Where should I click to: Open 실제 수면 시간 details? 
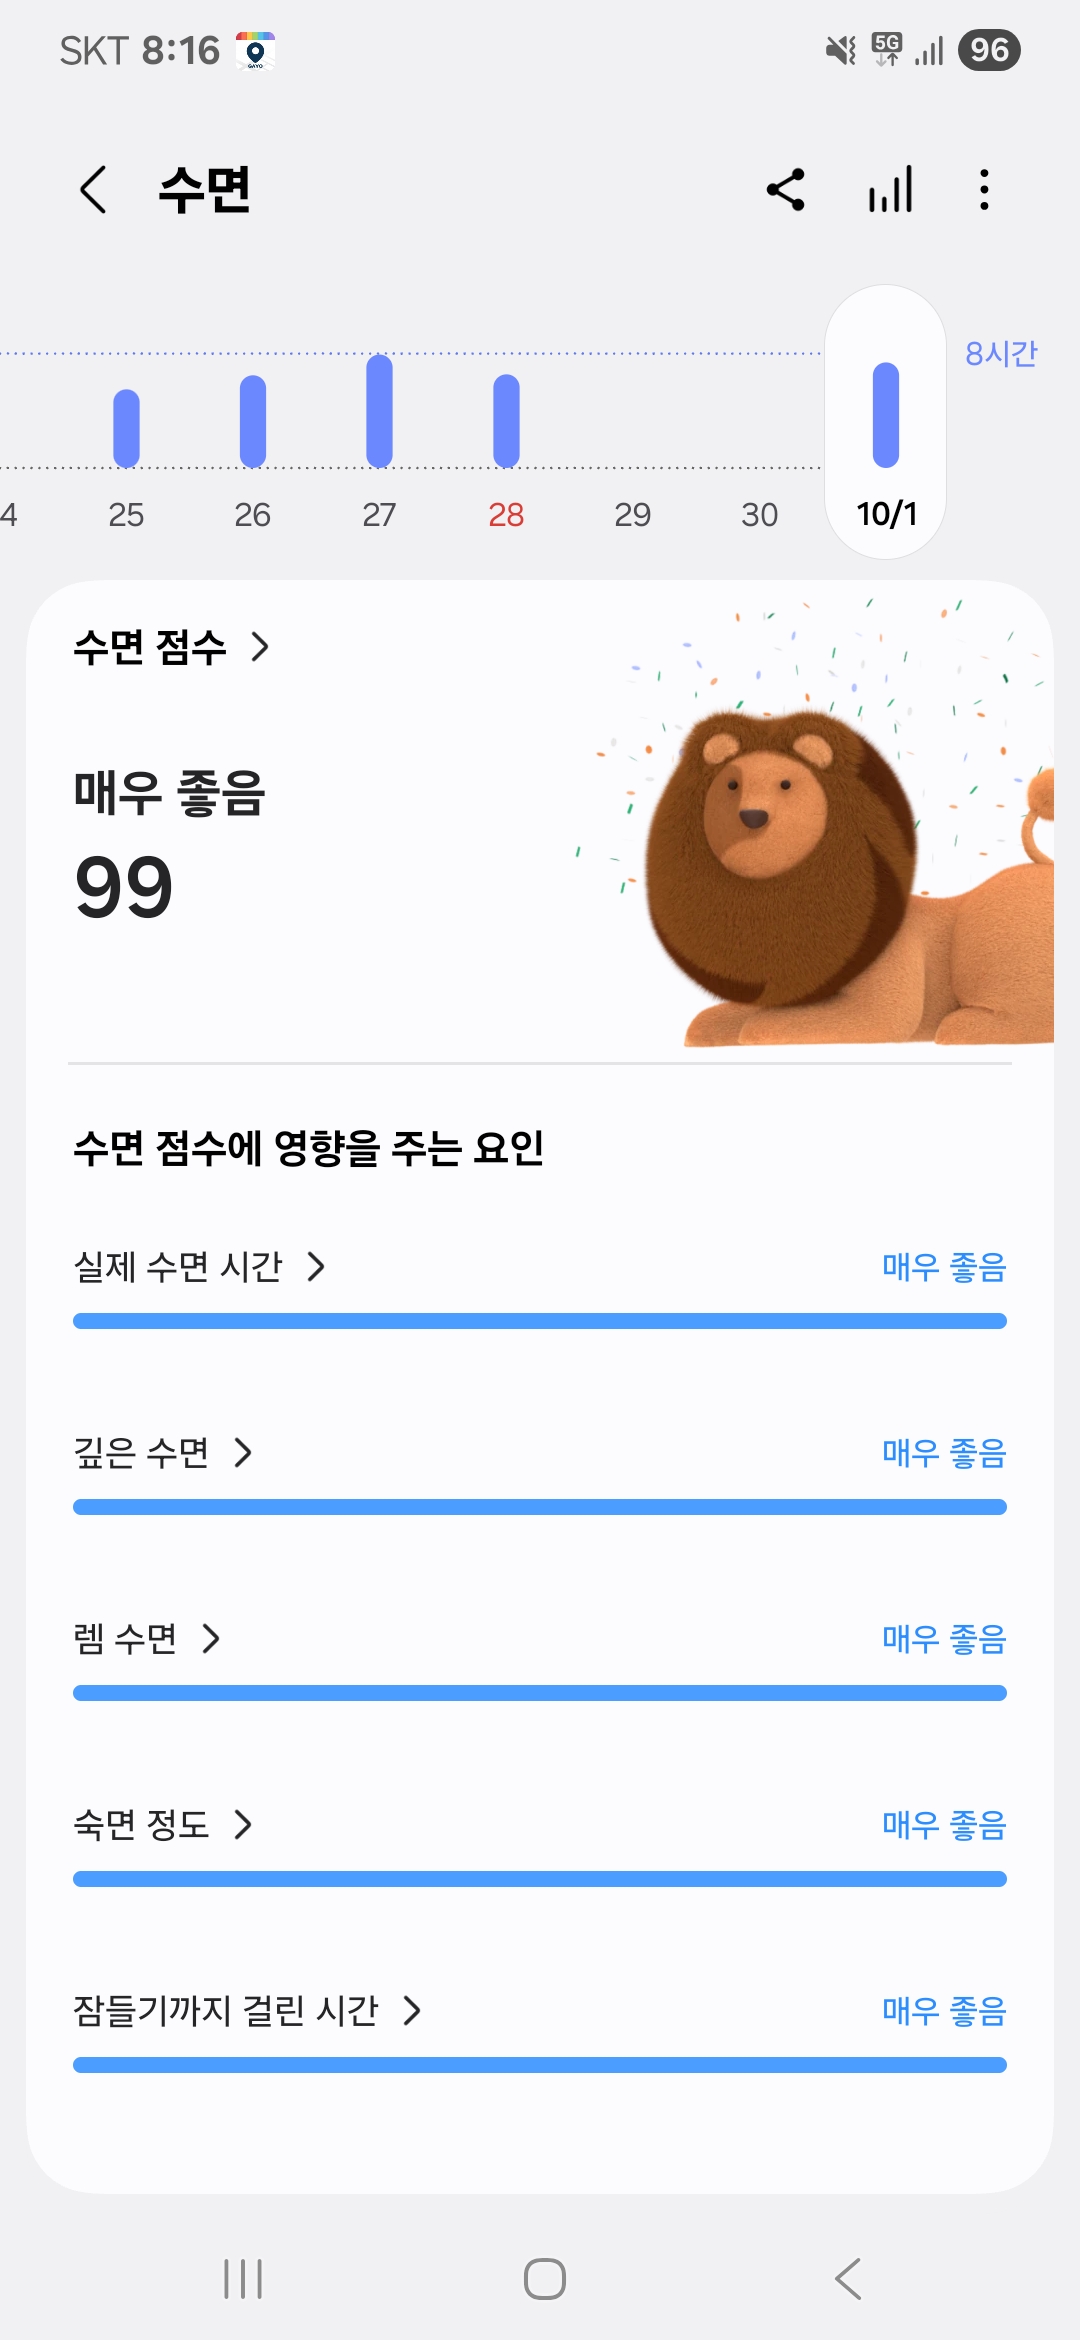click(200, 1267)
